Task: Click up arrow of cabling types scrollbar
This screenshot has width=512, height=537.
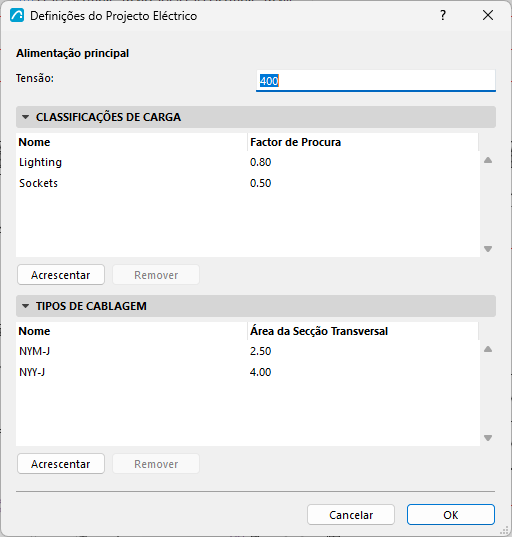Action: click(x=488, y=349)
